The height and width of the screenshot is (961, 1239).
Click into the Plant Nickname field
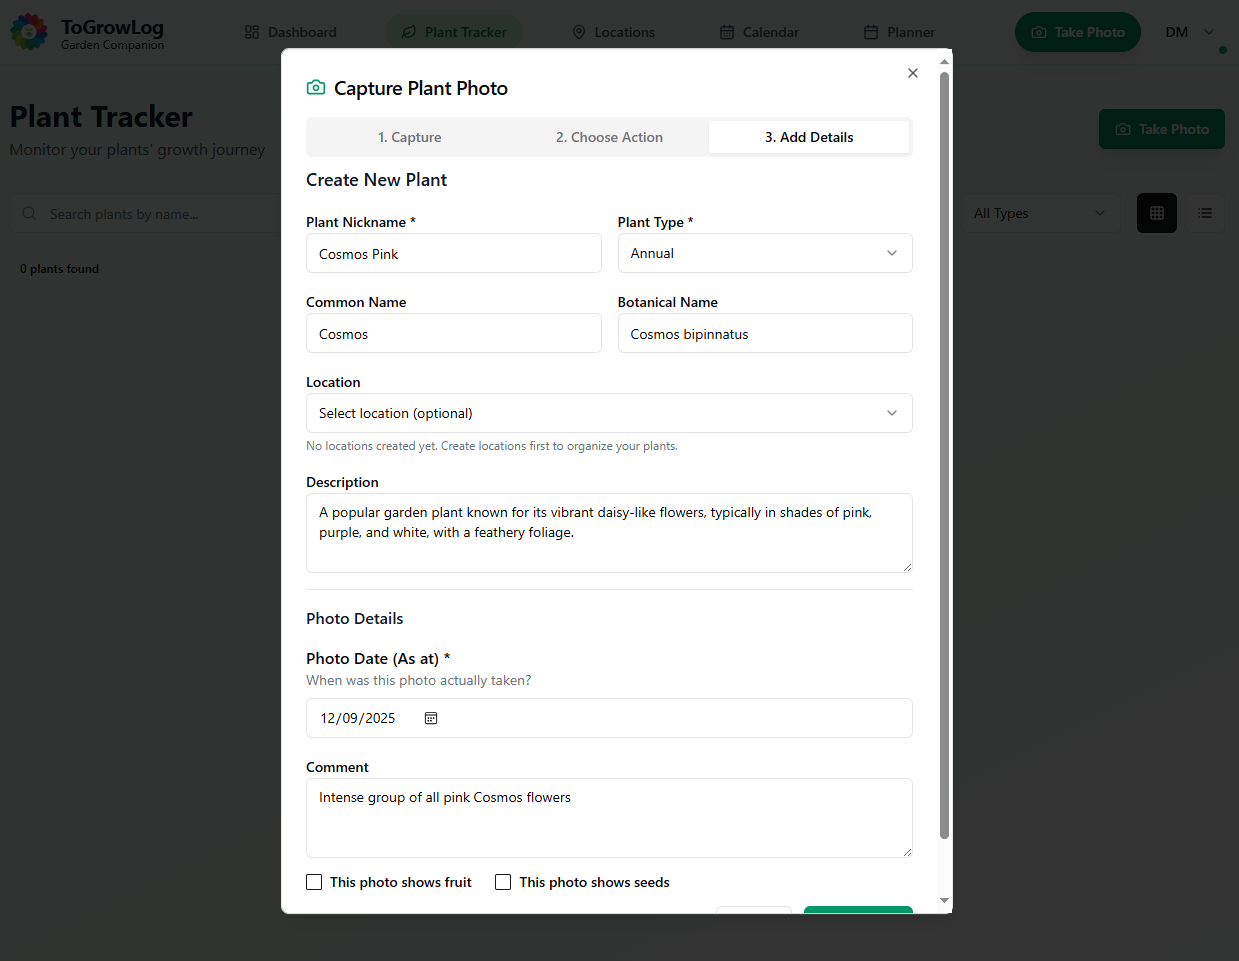(453, 254)
